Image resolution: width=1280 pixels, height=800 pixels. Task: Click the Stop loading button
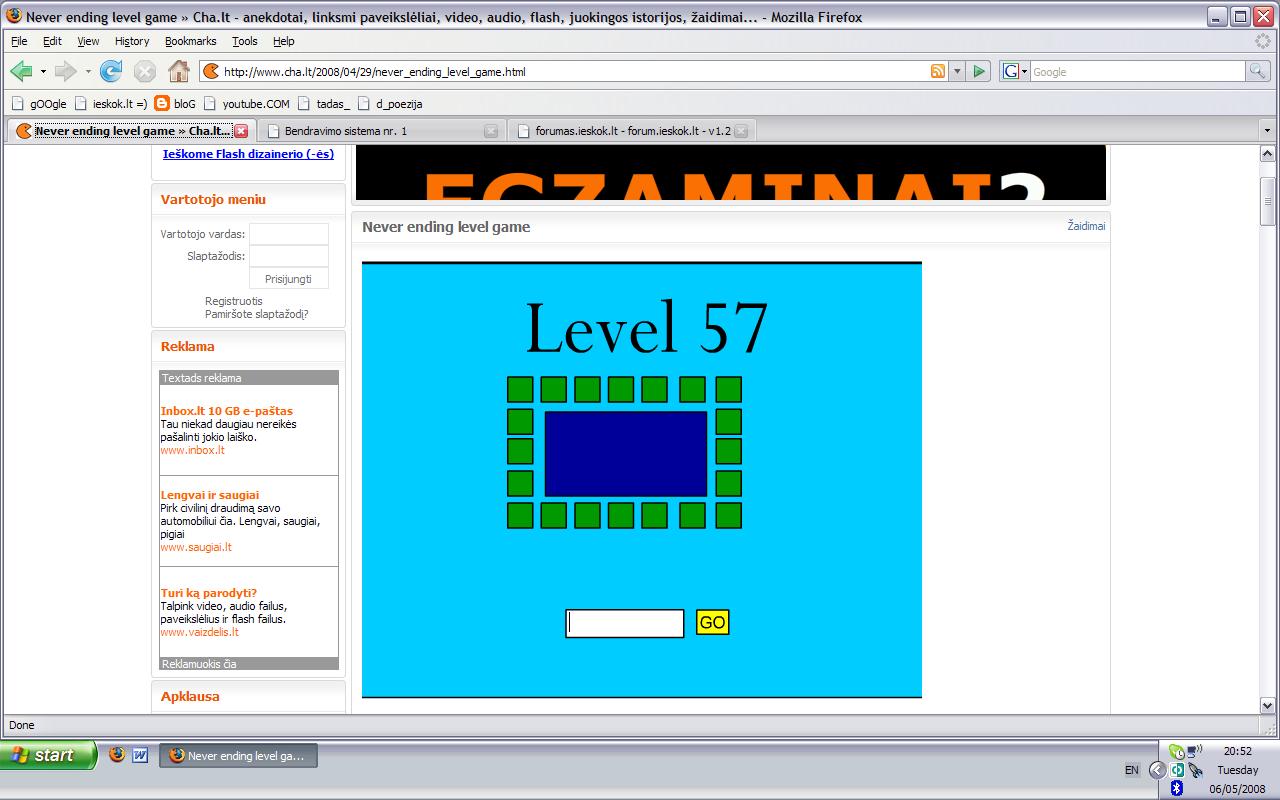(145, 71)
